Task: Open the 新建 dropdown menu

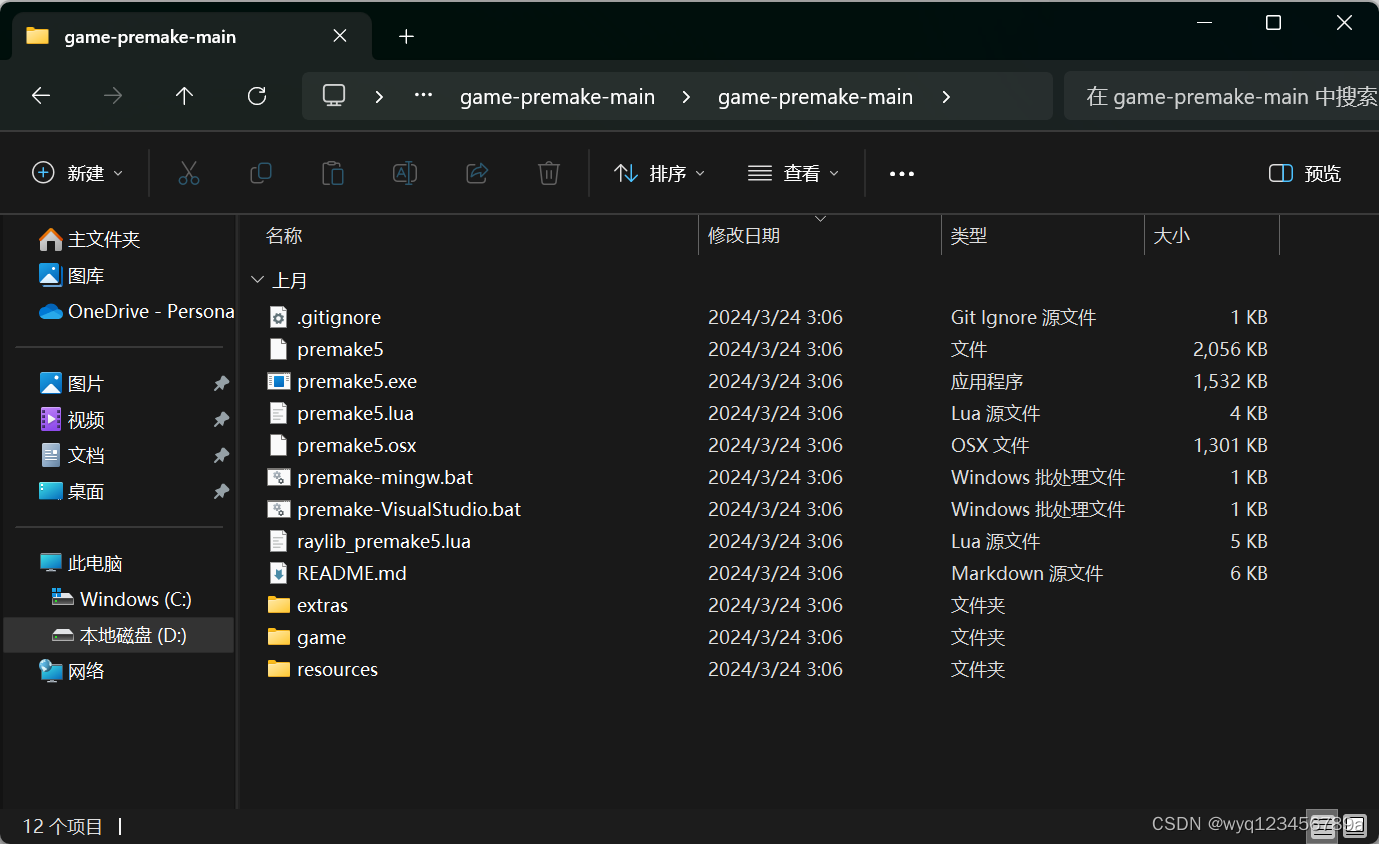Action: coord(78,173)
